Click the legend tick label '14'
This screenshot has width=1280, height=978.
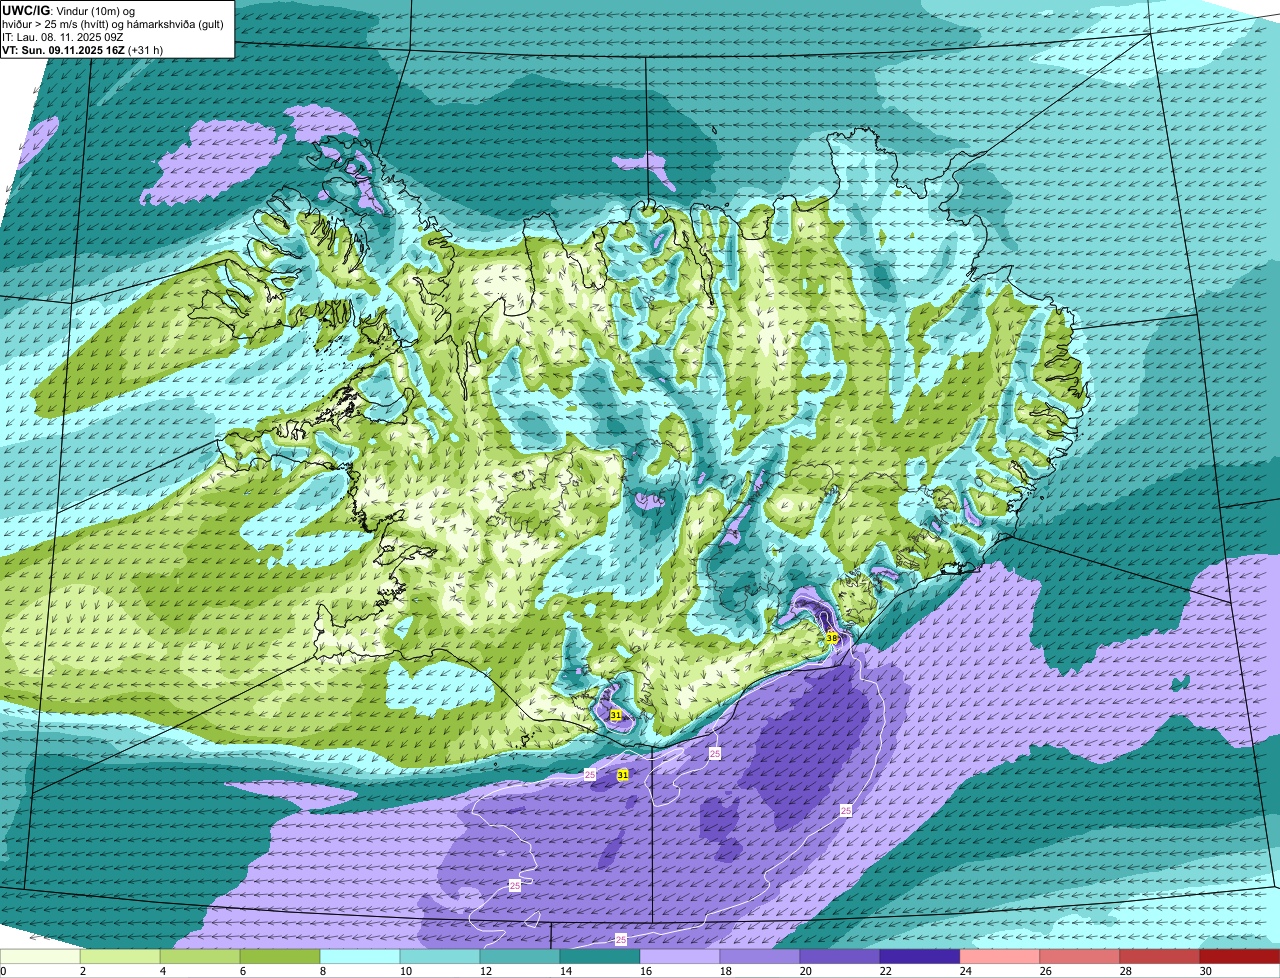coord(565,971)
